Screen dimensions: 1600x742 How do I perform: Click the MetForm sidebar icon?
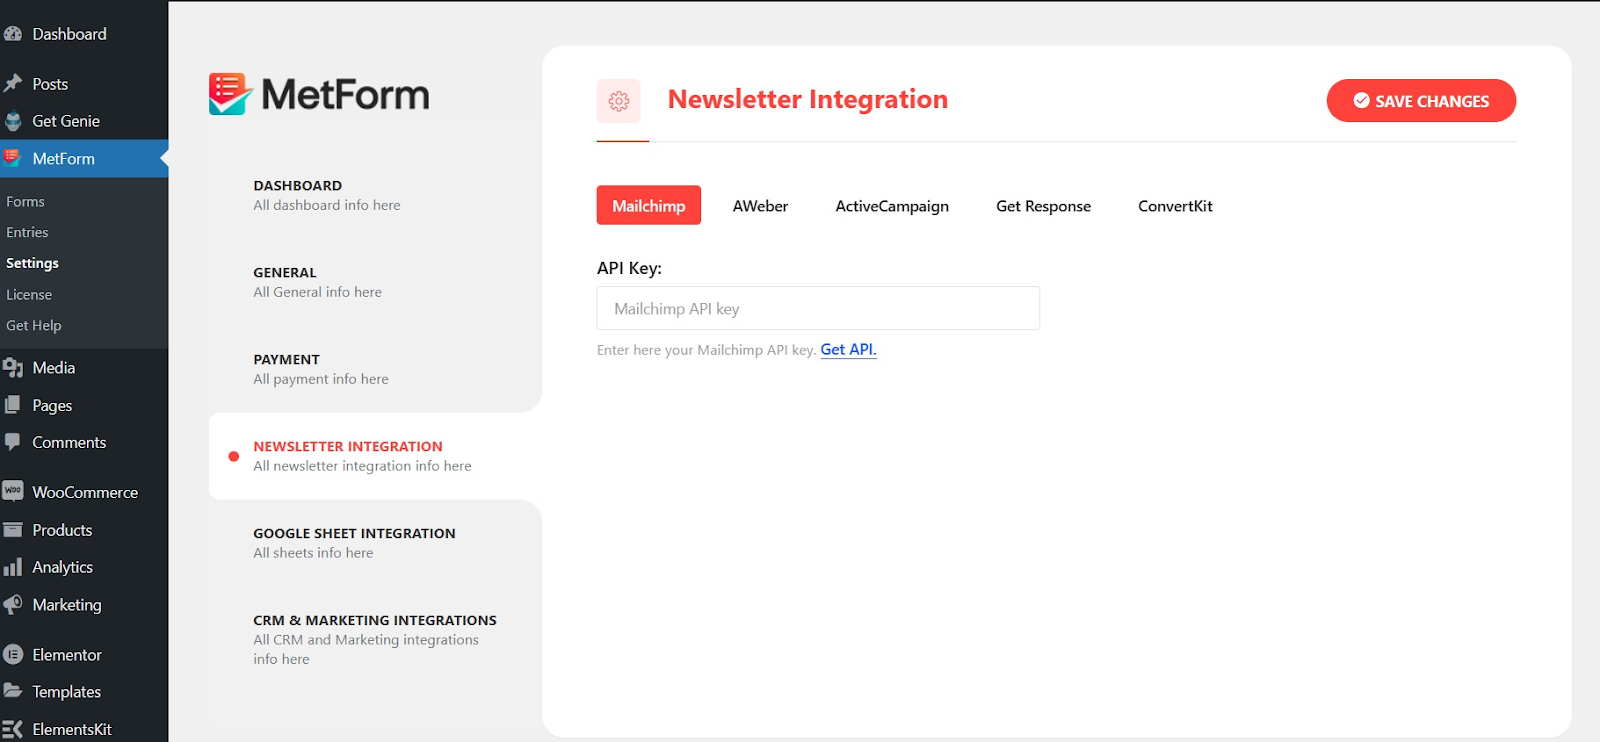pos(12,158)
